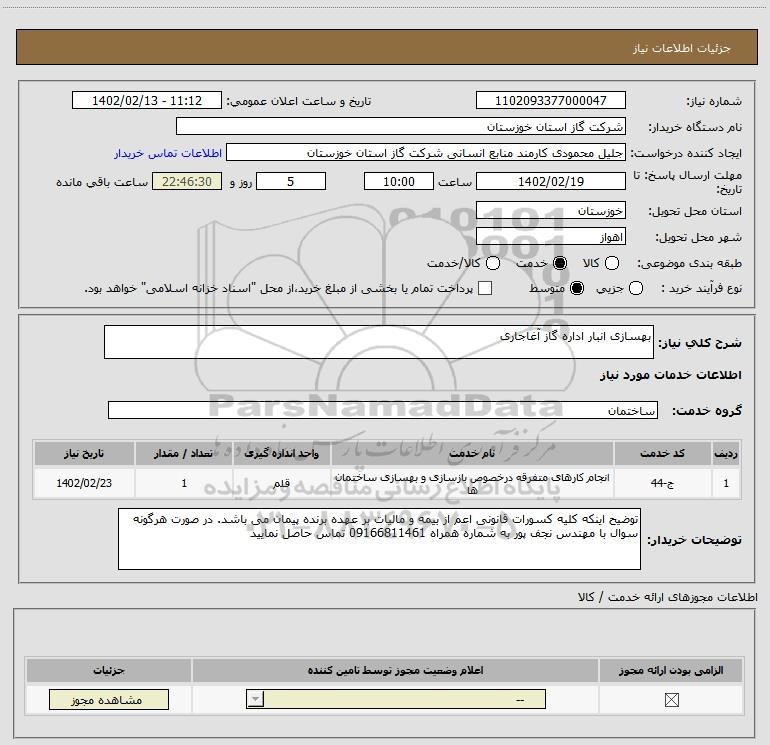The image size is (770, 745).
Task: Open the license status dropdown arrow
Action: pyautogui.click(x=255, y=699)
